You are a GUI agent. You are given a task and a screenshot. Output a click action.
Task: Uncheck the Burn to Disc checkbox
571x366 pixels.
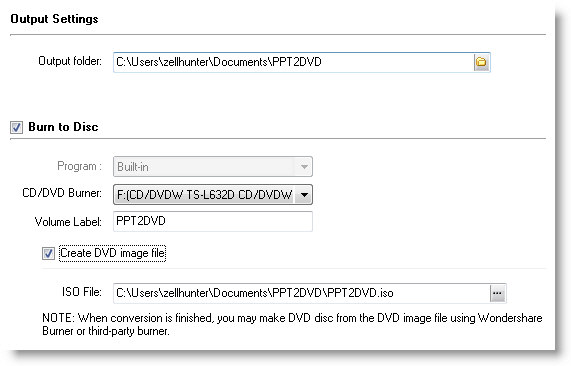(x=16, y=127)
